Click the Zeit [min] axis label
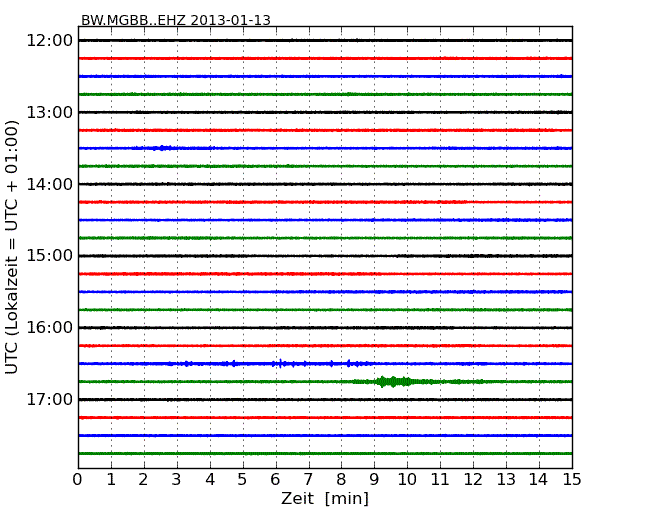This screenshot has width=650, height=520. pyautogui.click(x=325, y=498)
